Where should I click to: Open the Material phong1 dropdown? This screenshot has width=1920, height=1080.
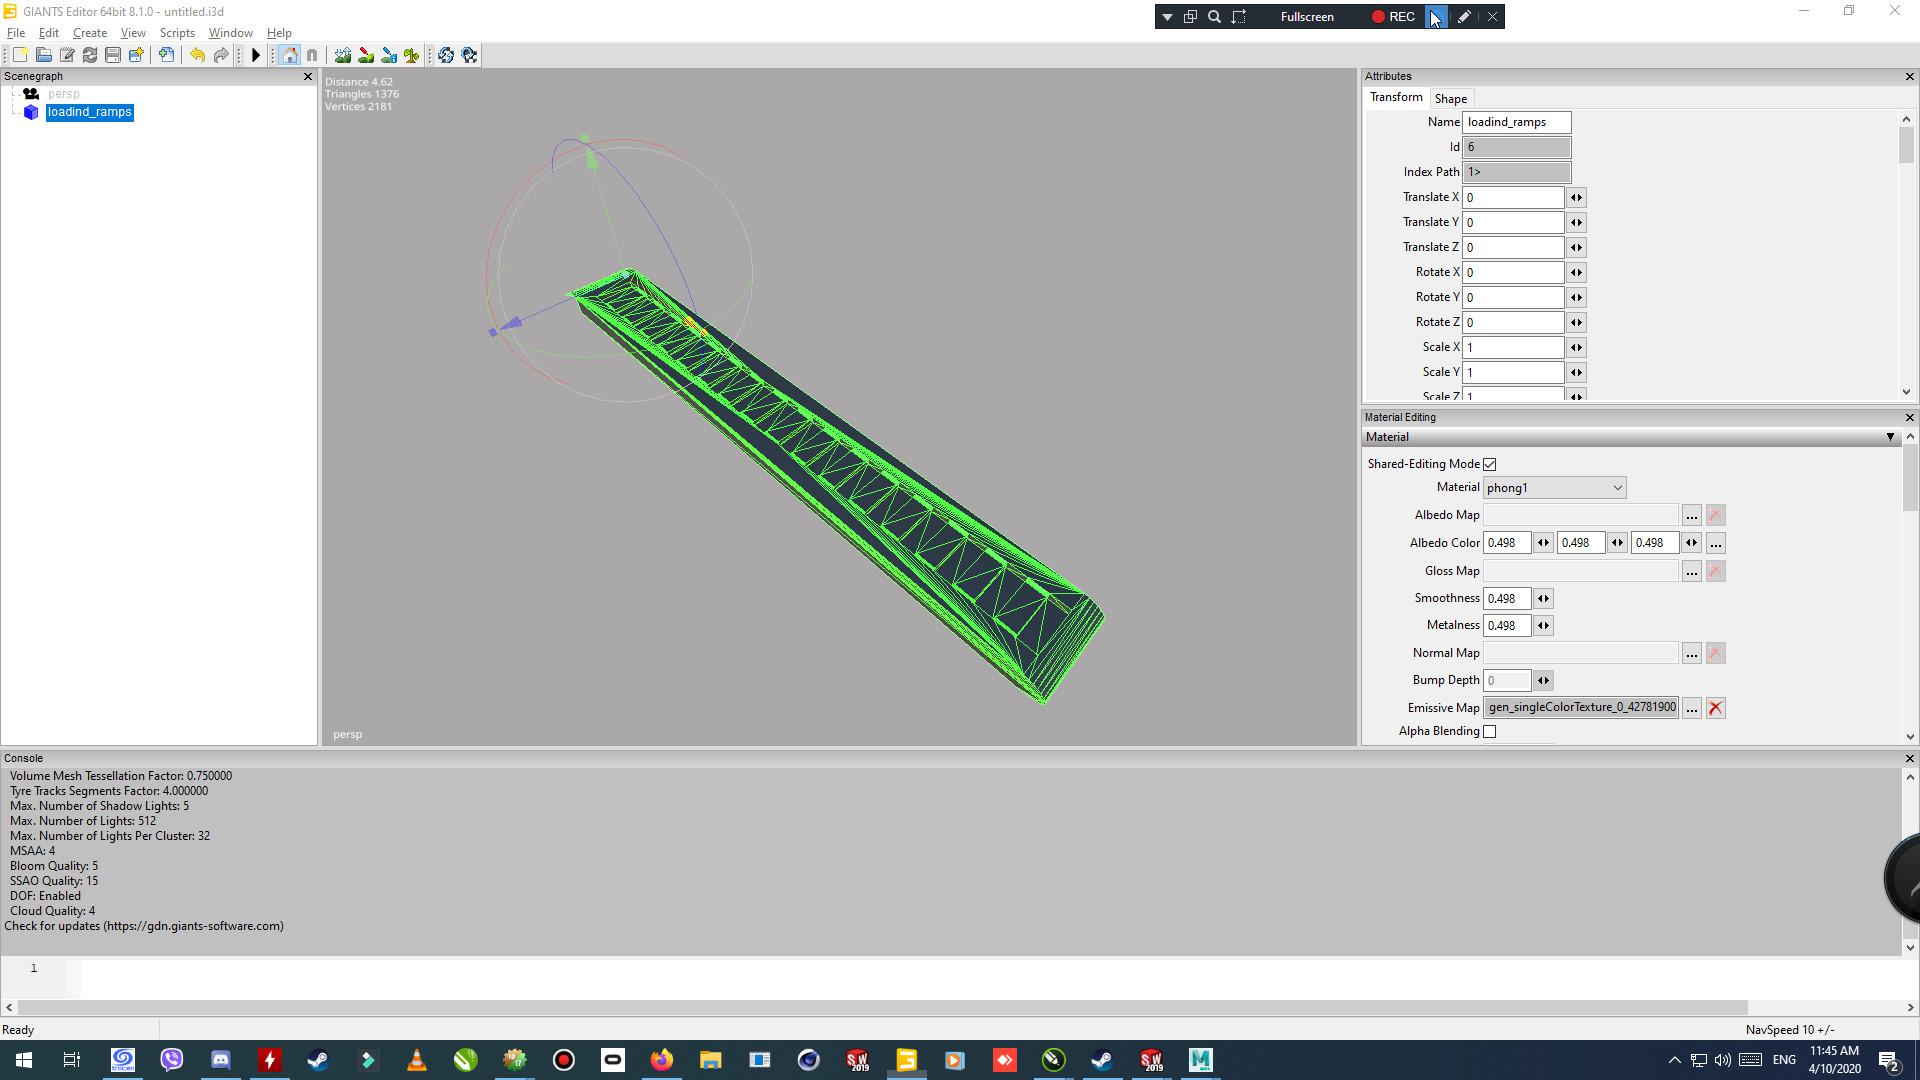click(x=1554, y=488)
